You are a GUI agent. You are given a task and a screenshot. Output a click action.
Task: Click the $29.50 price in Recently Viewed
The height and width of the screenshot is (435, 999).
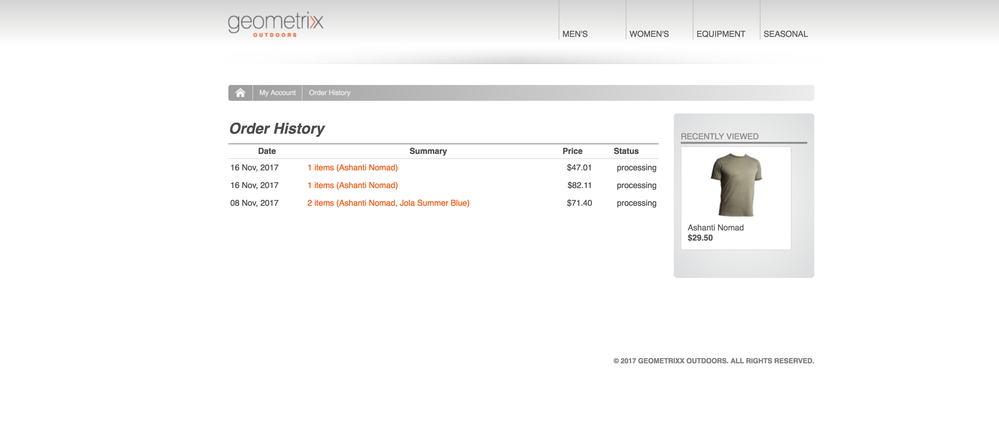point(700,239)
